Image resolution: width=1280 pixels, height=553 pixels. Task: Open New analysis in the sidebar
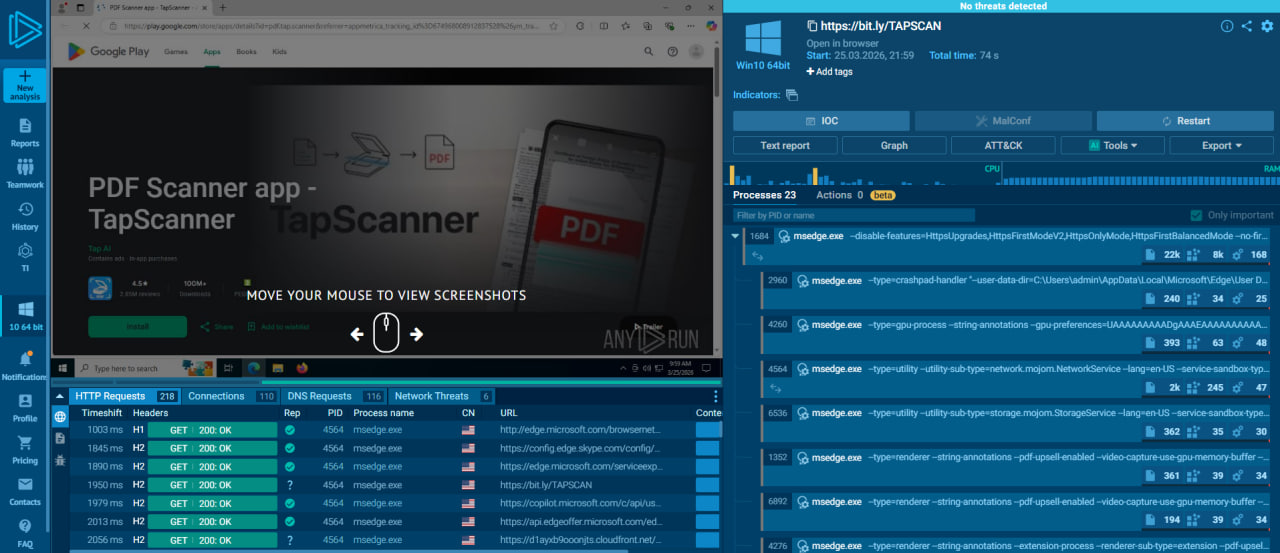pos(24,85)
